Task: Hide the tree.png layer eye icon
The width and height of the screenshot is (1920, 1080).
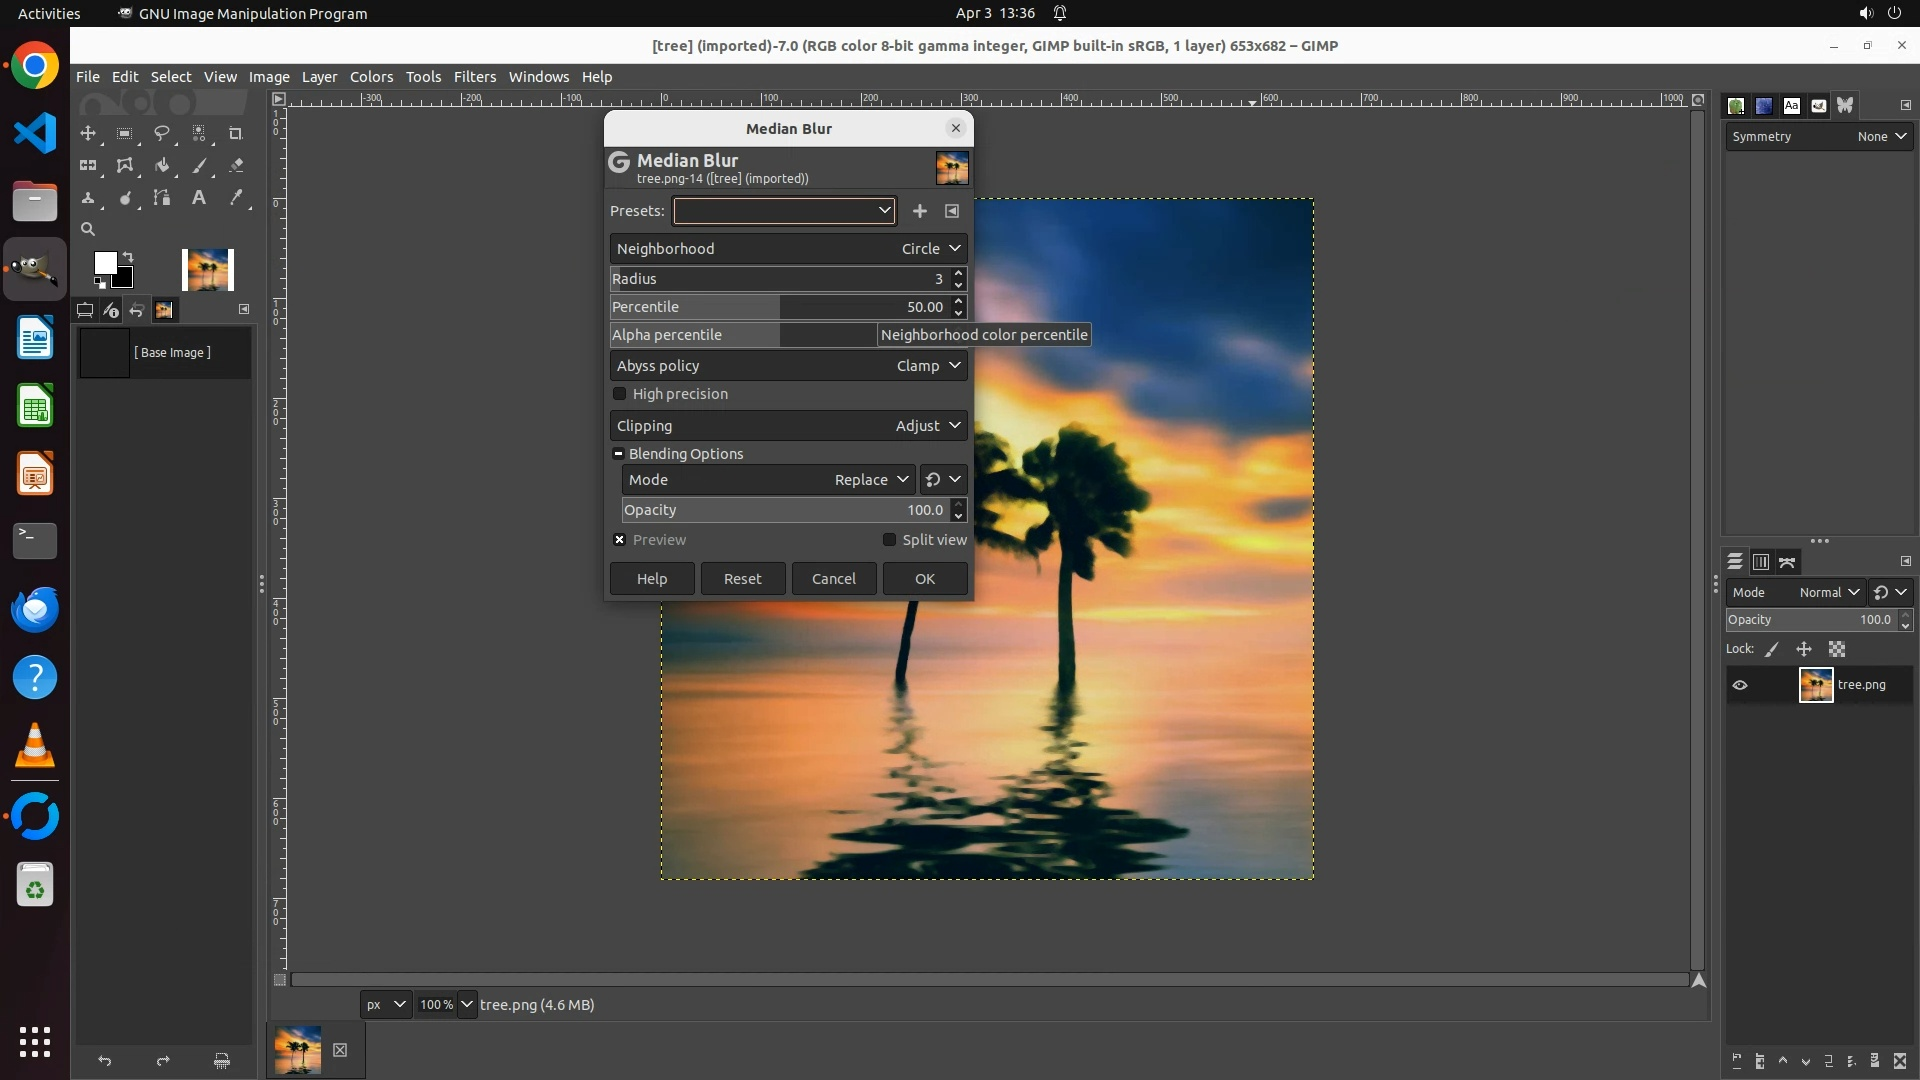Action: point(1740,685)
